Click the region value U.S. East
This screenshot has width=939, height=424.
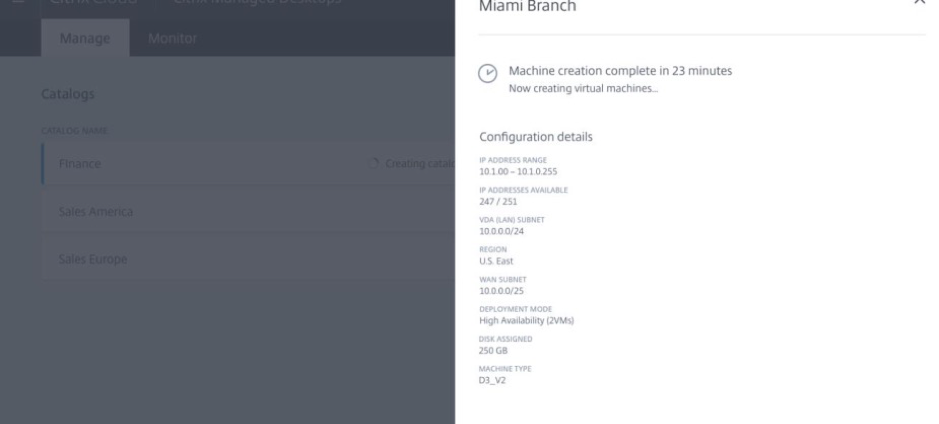496,261
